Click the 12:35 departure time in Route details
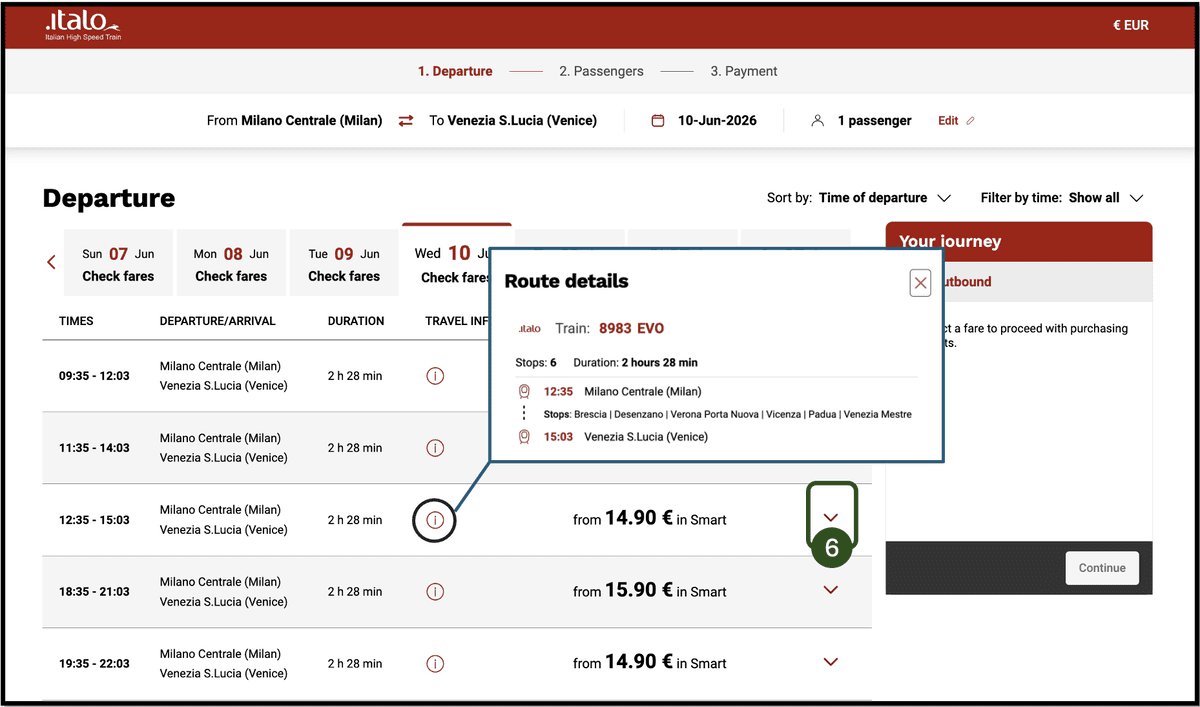 [558, 392]
